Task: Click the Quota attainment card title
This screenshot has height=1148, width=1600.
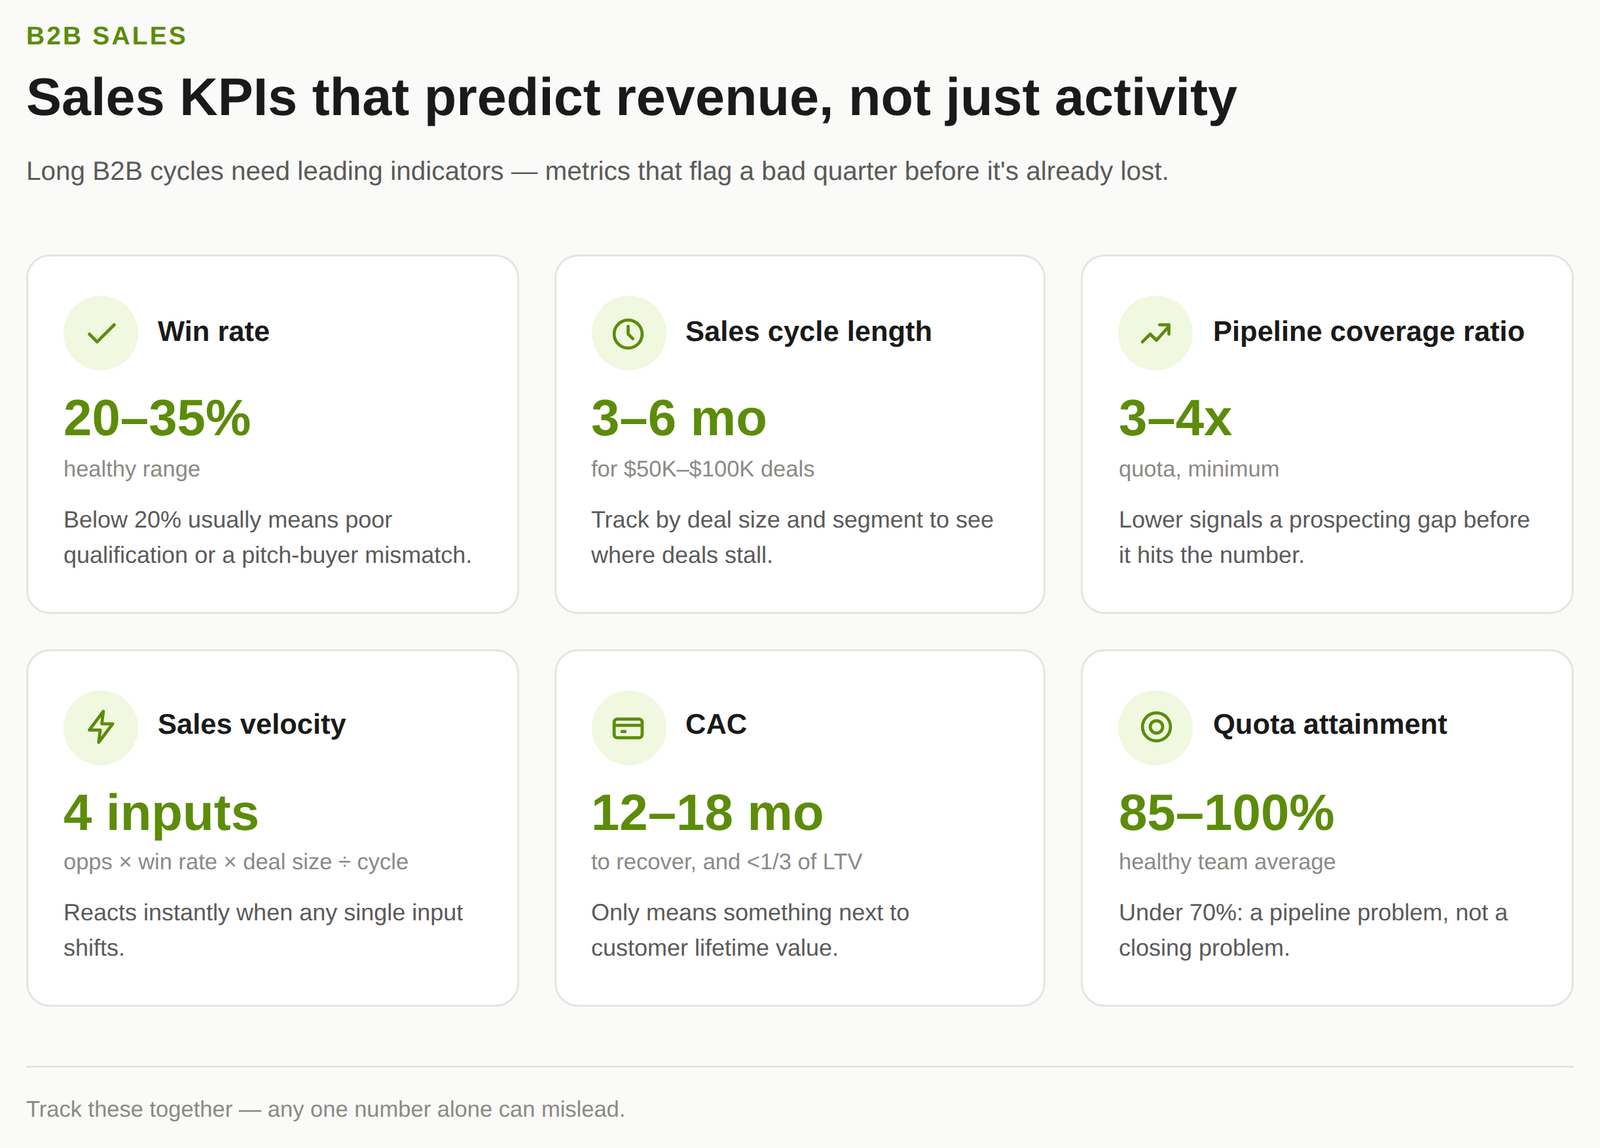Action: (1330, 724)
